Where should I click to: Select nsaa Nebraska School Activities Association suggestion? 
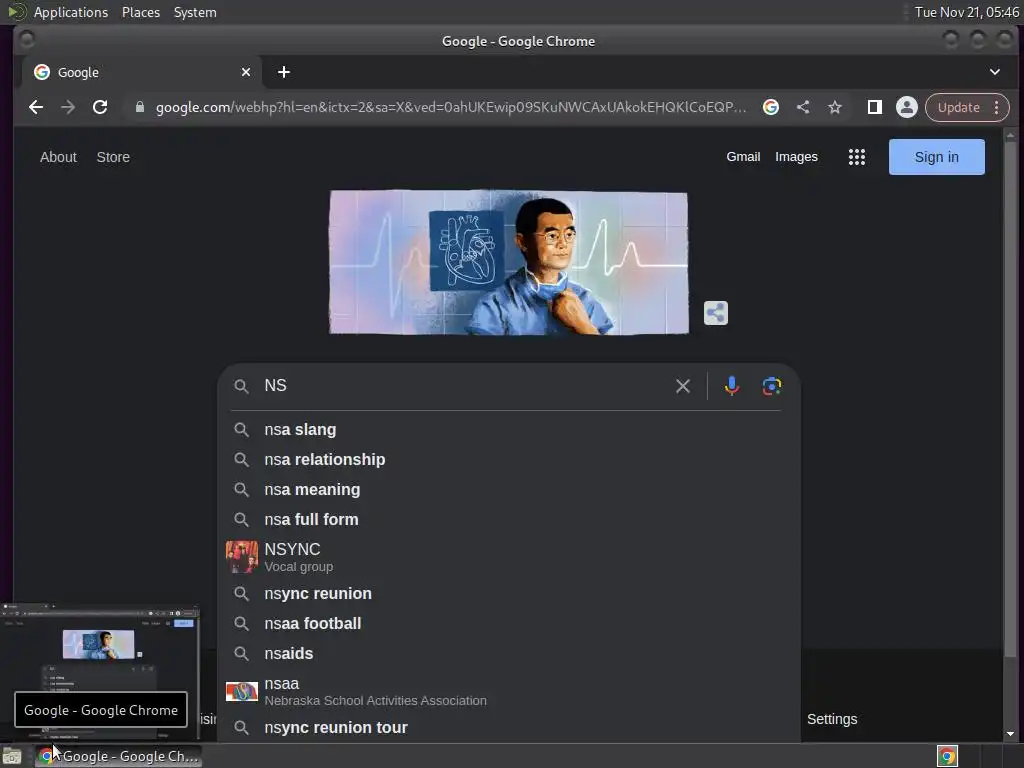[x=509, y=691]
